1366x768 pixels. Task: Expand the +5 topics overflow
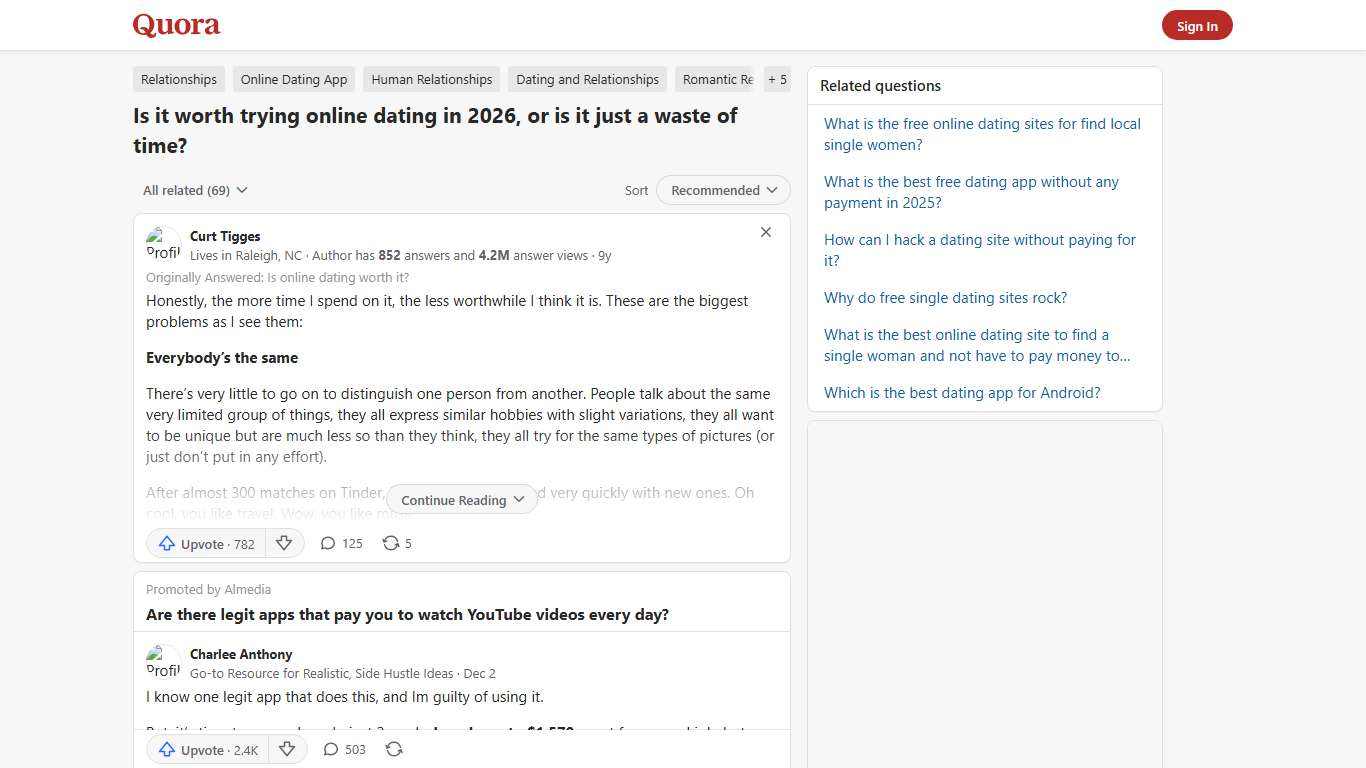pyautogui.click(x=777, y=79)
